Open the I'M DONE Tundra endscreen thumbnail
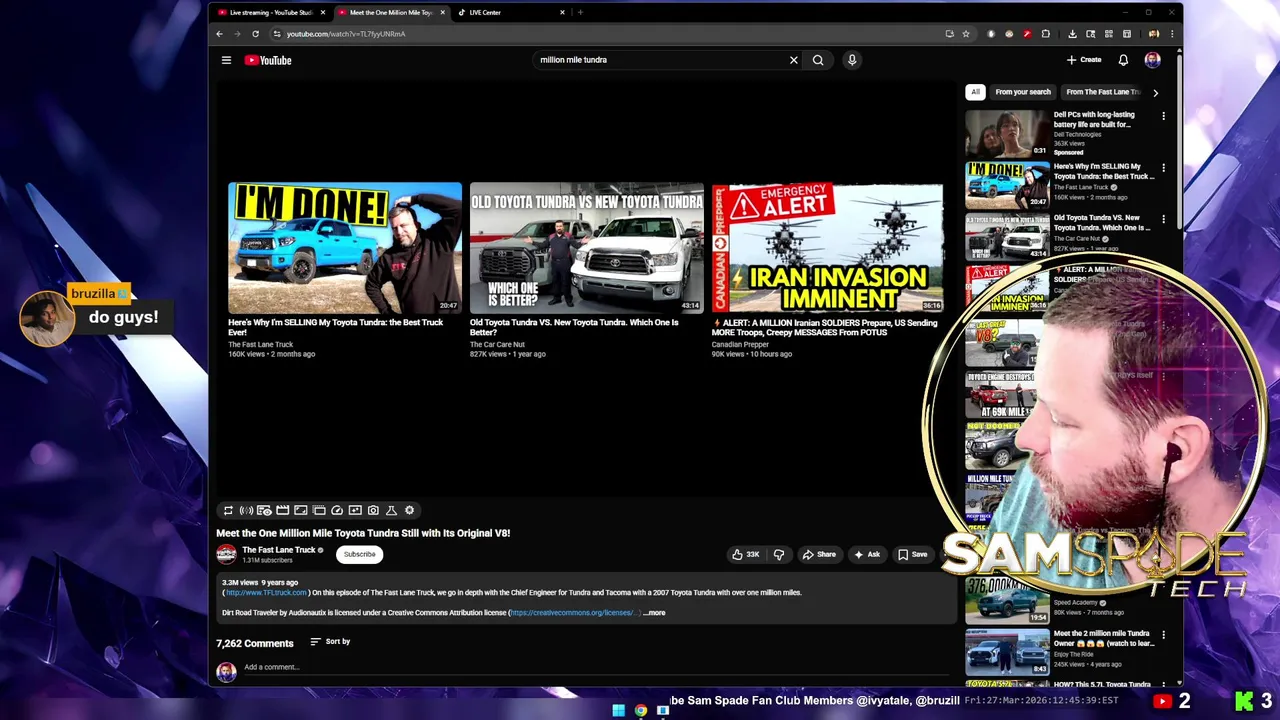 tap(345, 247)
